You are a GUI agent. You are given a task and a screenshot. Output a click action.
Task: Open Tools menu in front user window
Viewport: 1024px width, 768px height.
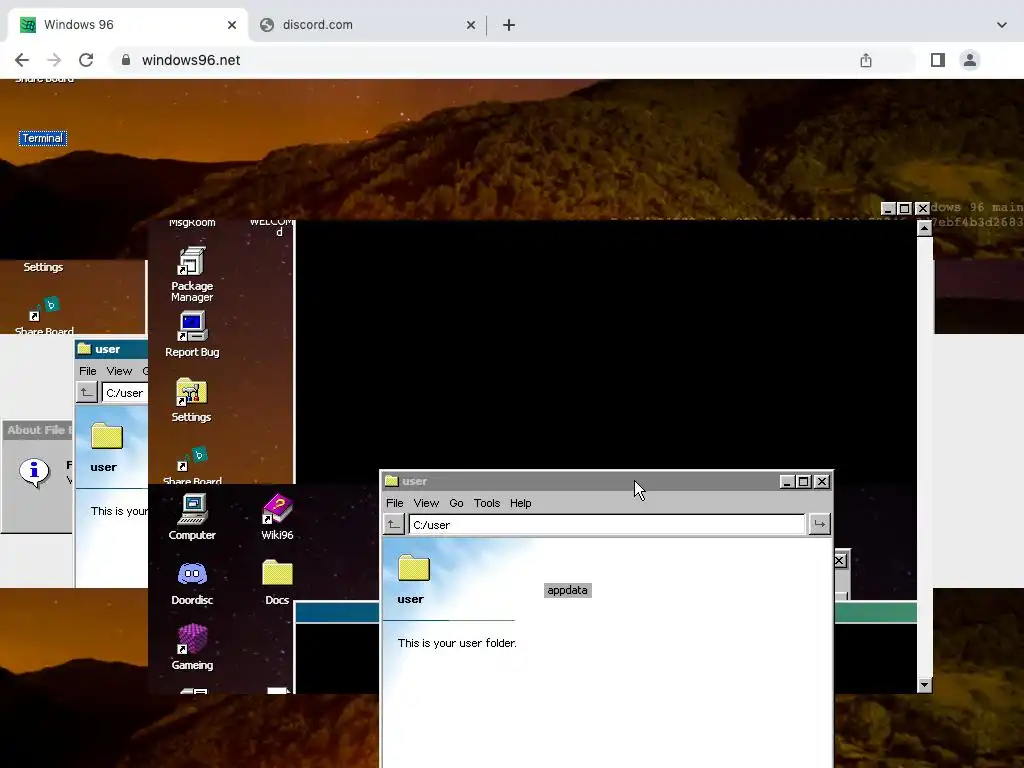tap(487, 503)
